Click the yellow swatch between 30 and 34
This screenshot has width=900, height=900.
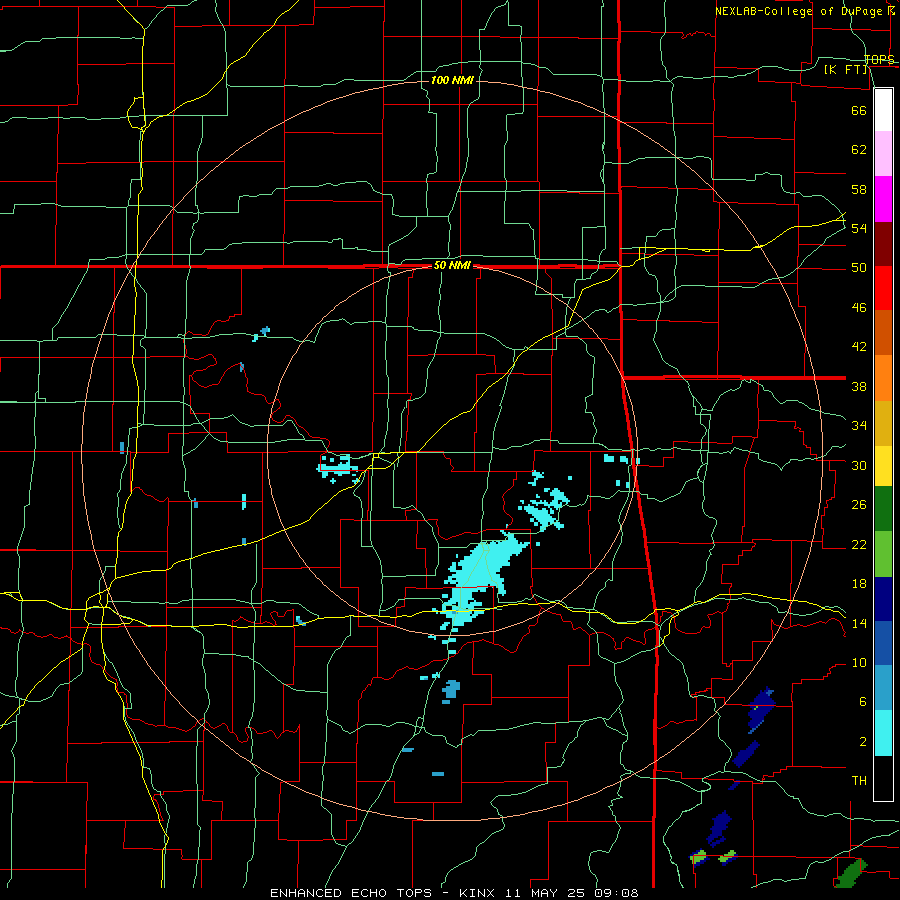click(883, 465)
